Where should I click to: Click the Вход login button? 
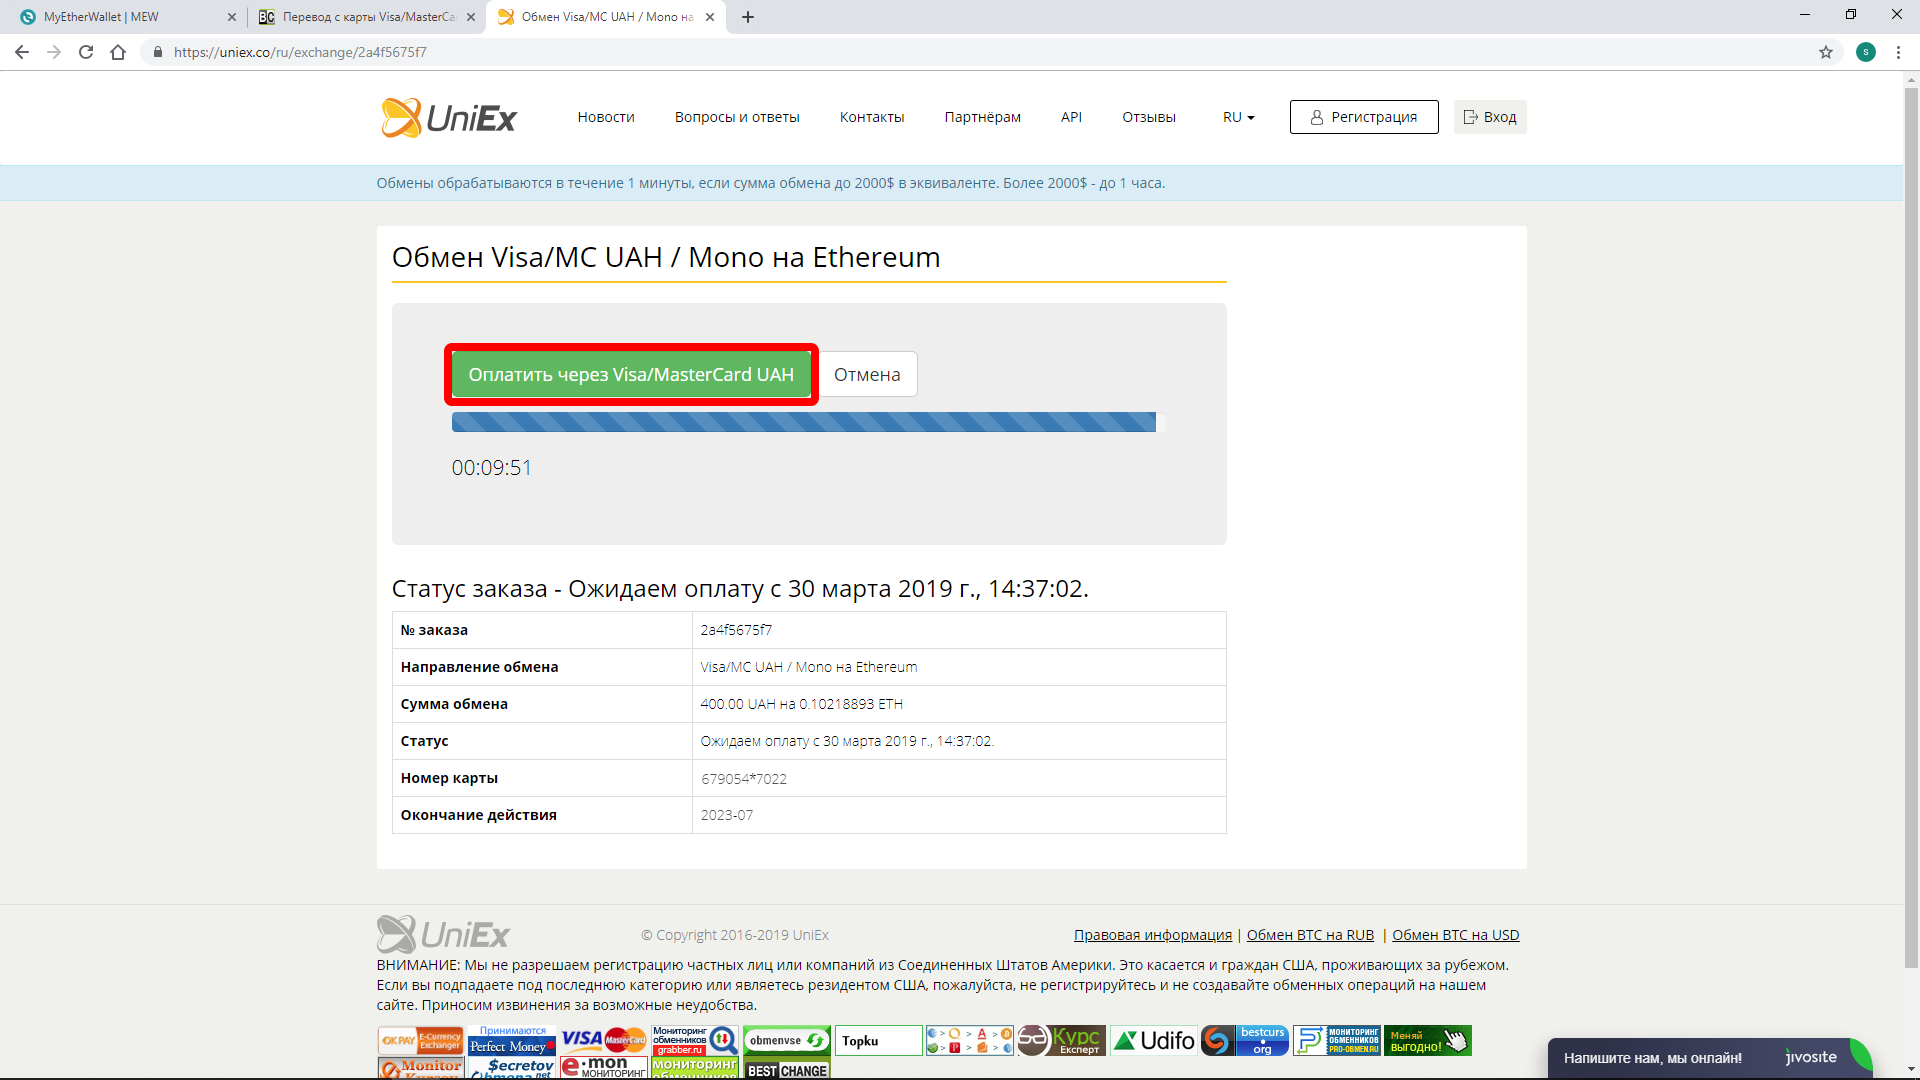click(x=1490, y=117)
